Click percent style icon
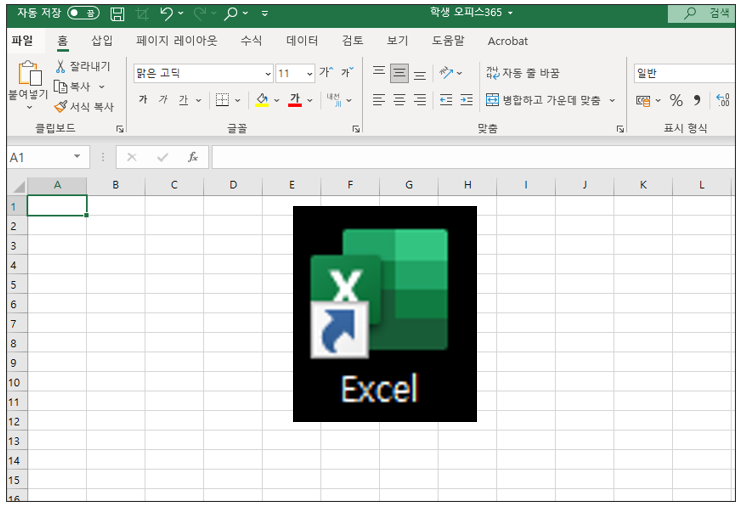 coord(676,100)
